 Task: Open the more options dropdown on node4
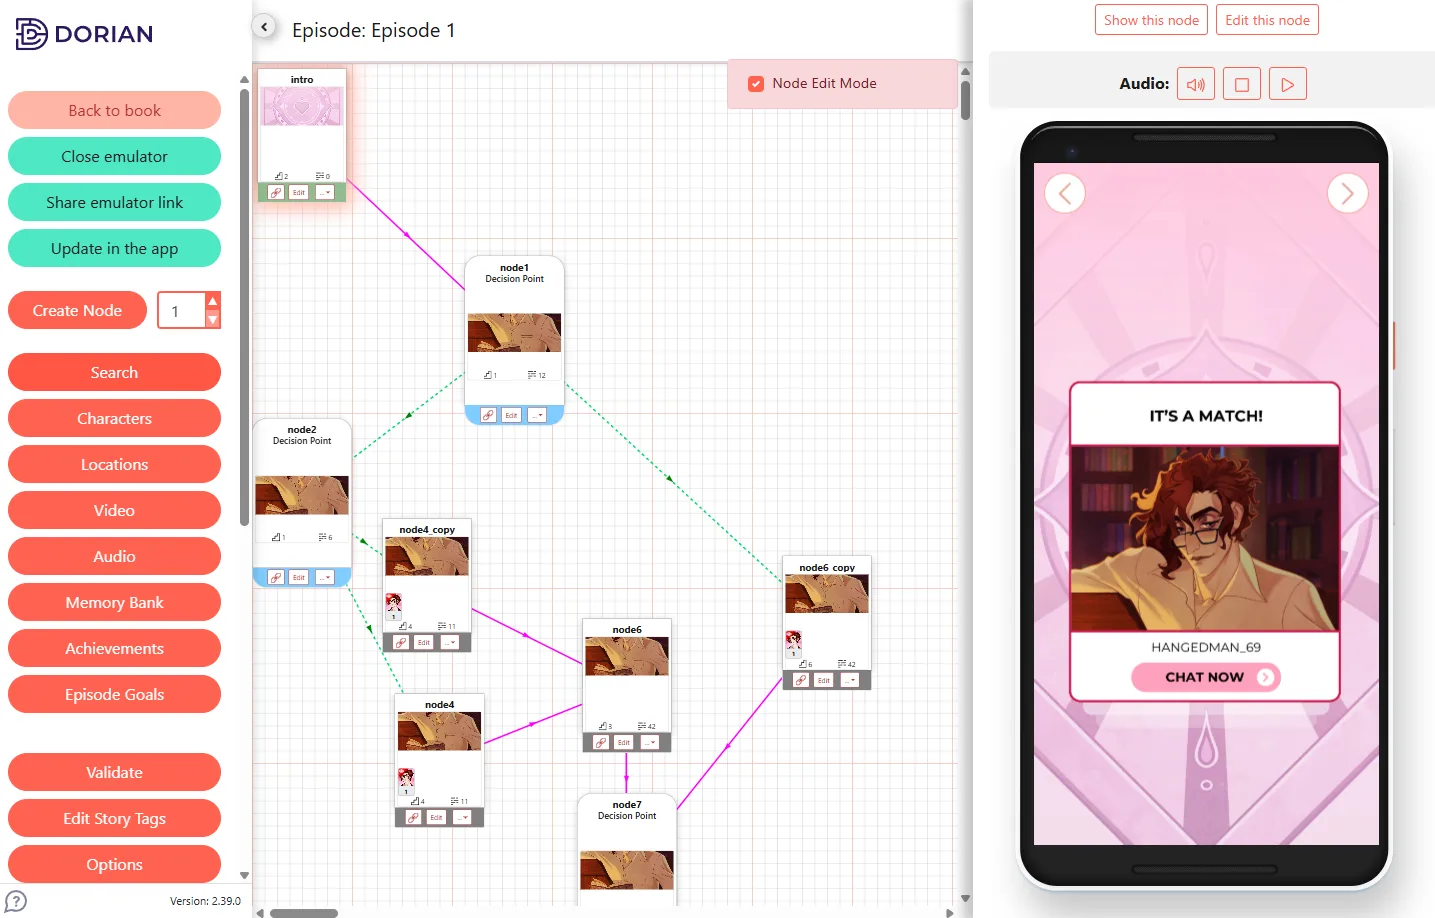462,817
